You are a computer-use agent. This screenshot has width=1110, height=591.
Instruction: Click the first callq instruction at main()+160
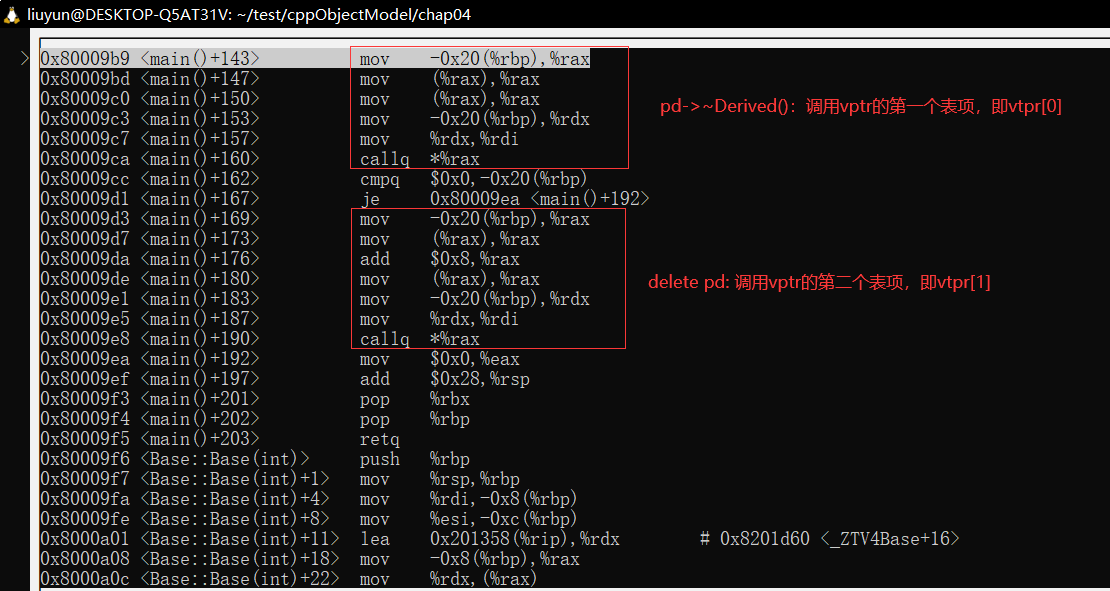(419, 159)
